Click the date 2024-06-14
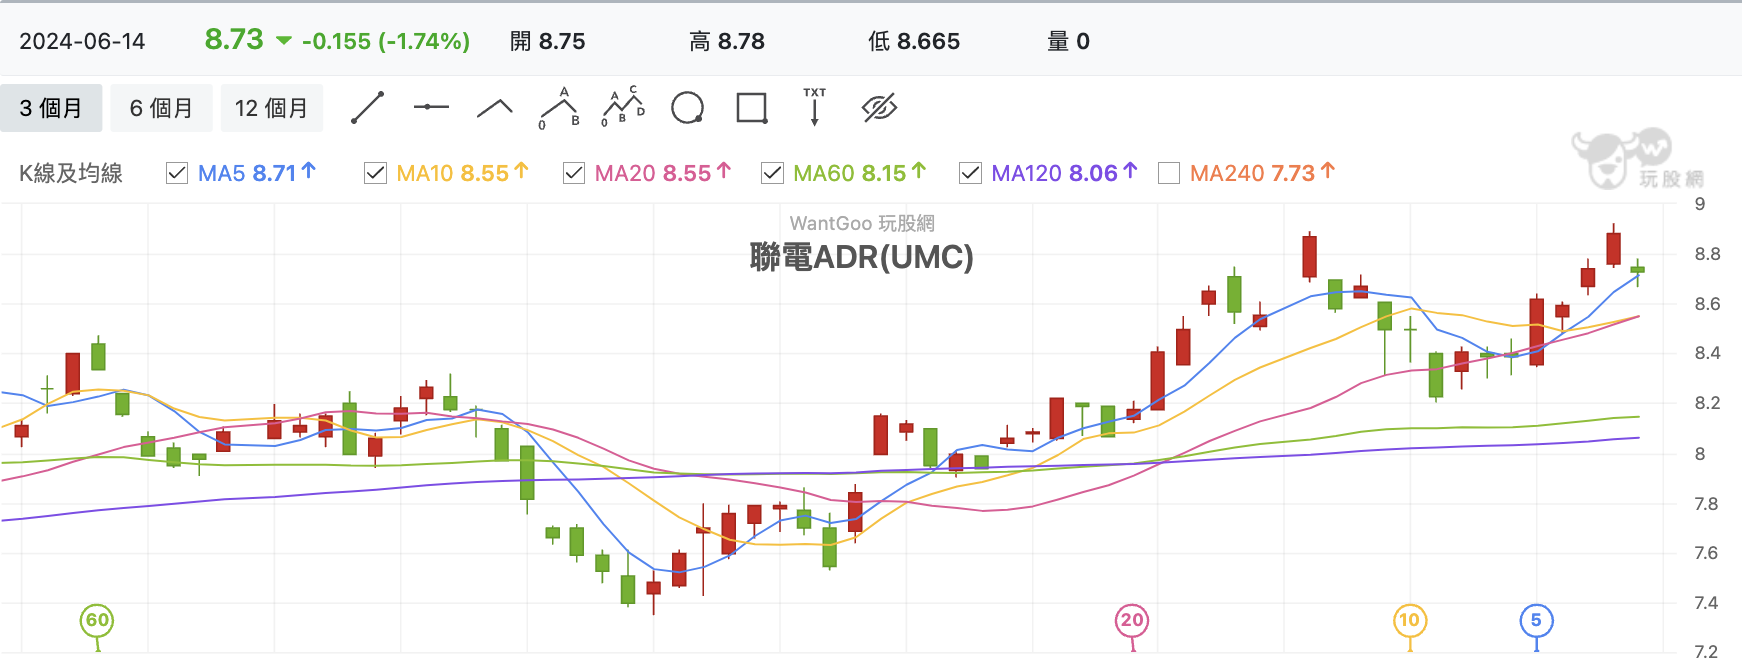1742x668 pixels. (x=82, y=41)
